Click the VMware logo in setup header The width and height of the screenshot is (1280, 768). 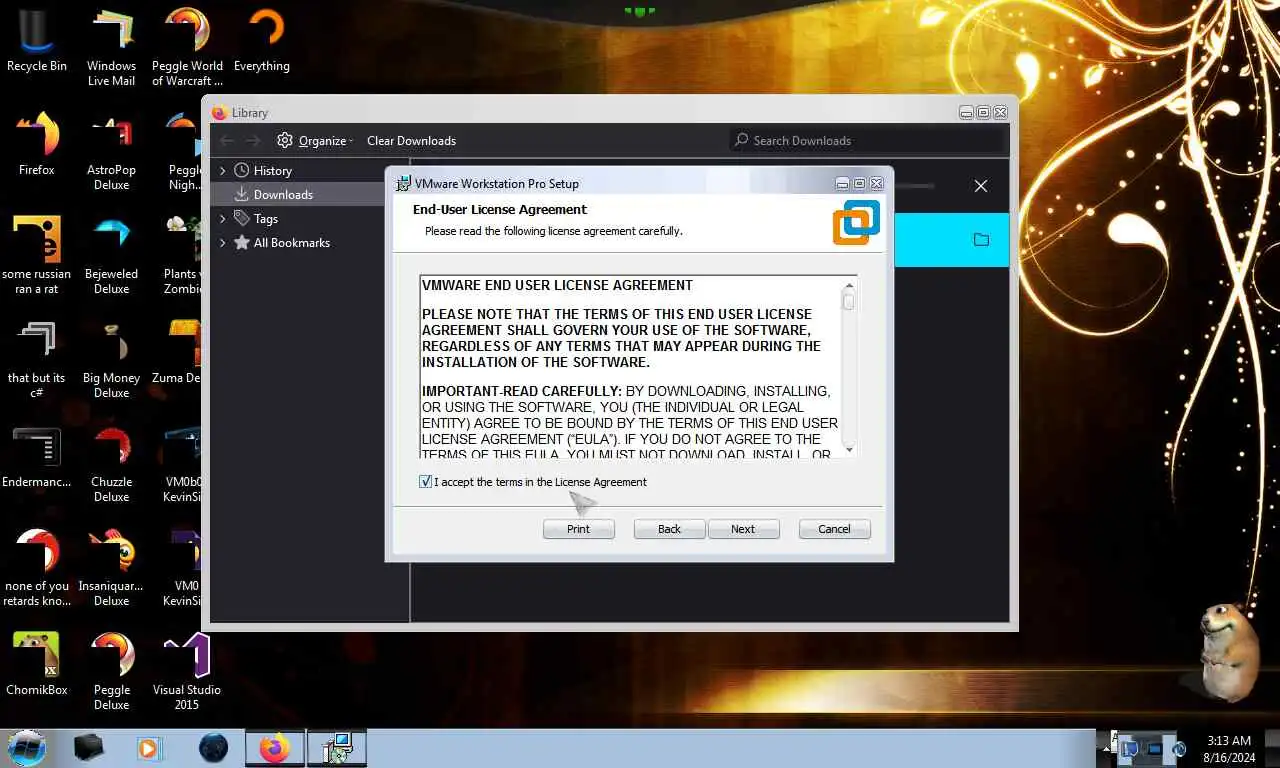click(x=856, y=222)
